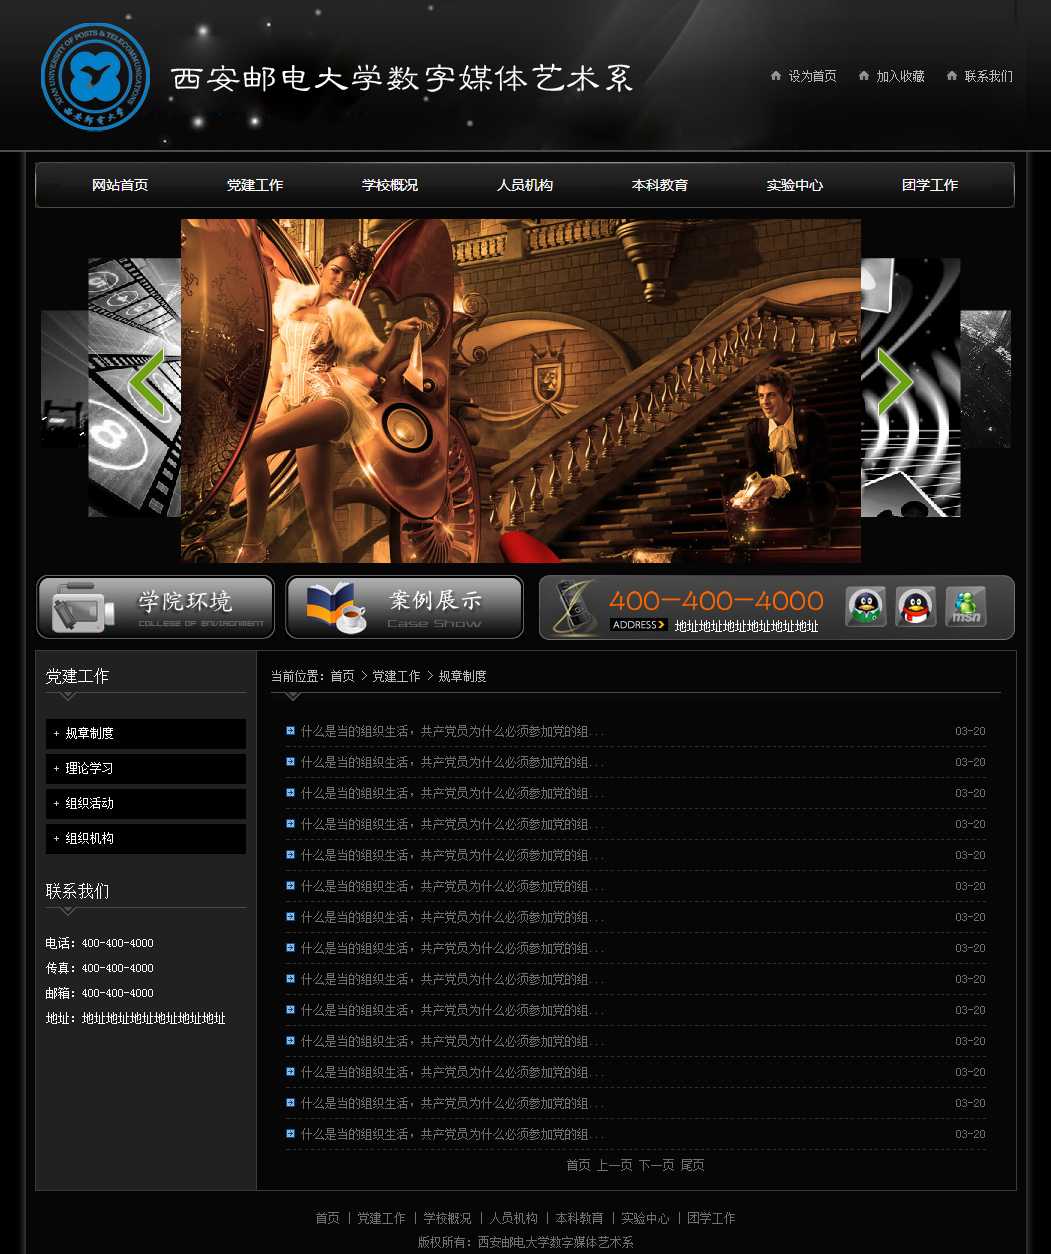Go to 下一页 in the pagination

(656, 1165)
